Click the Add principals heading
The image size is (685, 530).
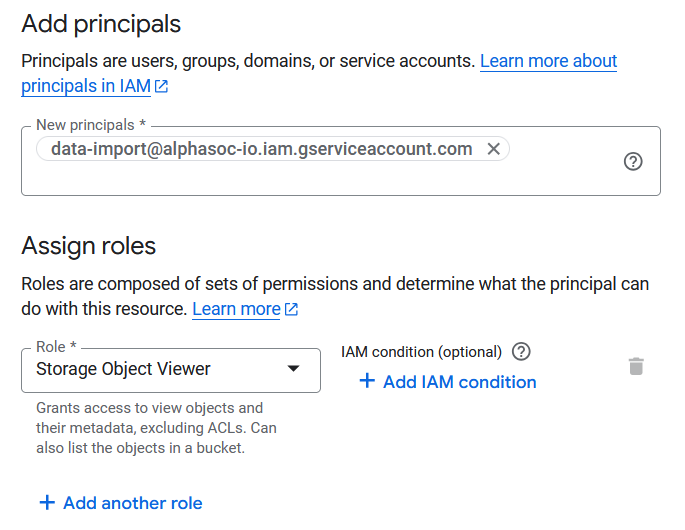[101, 24]
